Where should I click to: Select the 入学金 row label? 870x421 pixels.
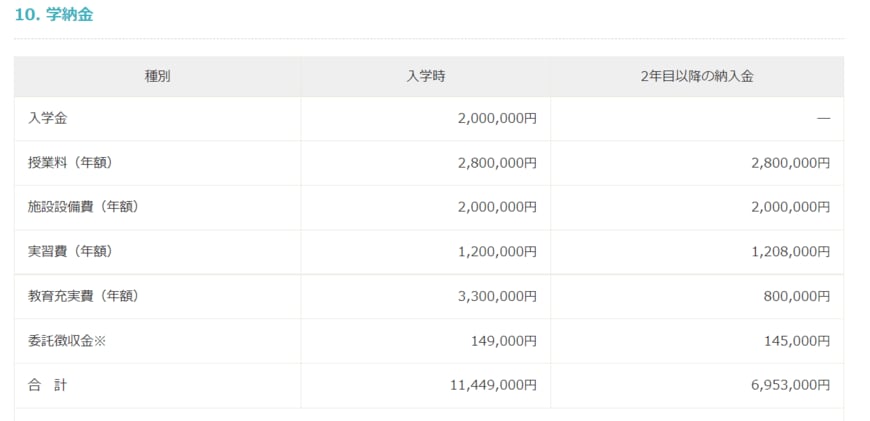click(48, 118)
